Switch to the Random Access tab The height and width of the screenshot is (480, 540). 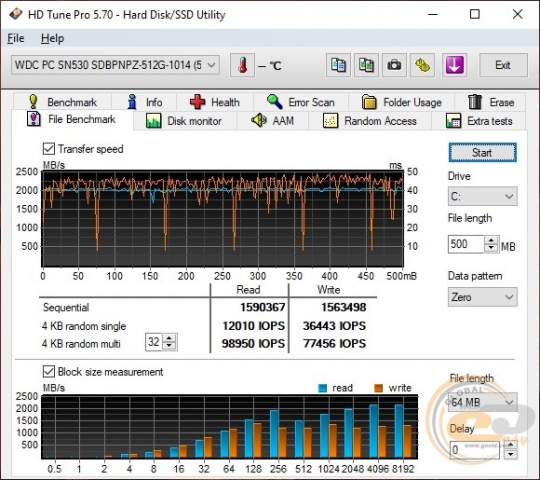click(370, 121)
